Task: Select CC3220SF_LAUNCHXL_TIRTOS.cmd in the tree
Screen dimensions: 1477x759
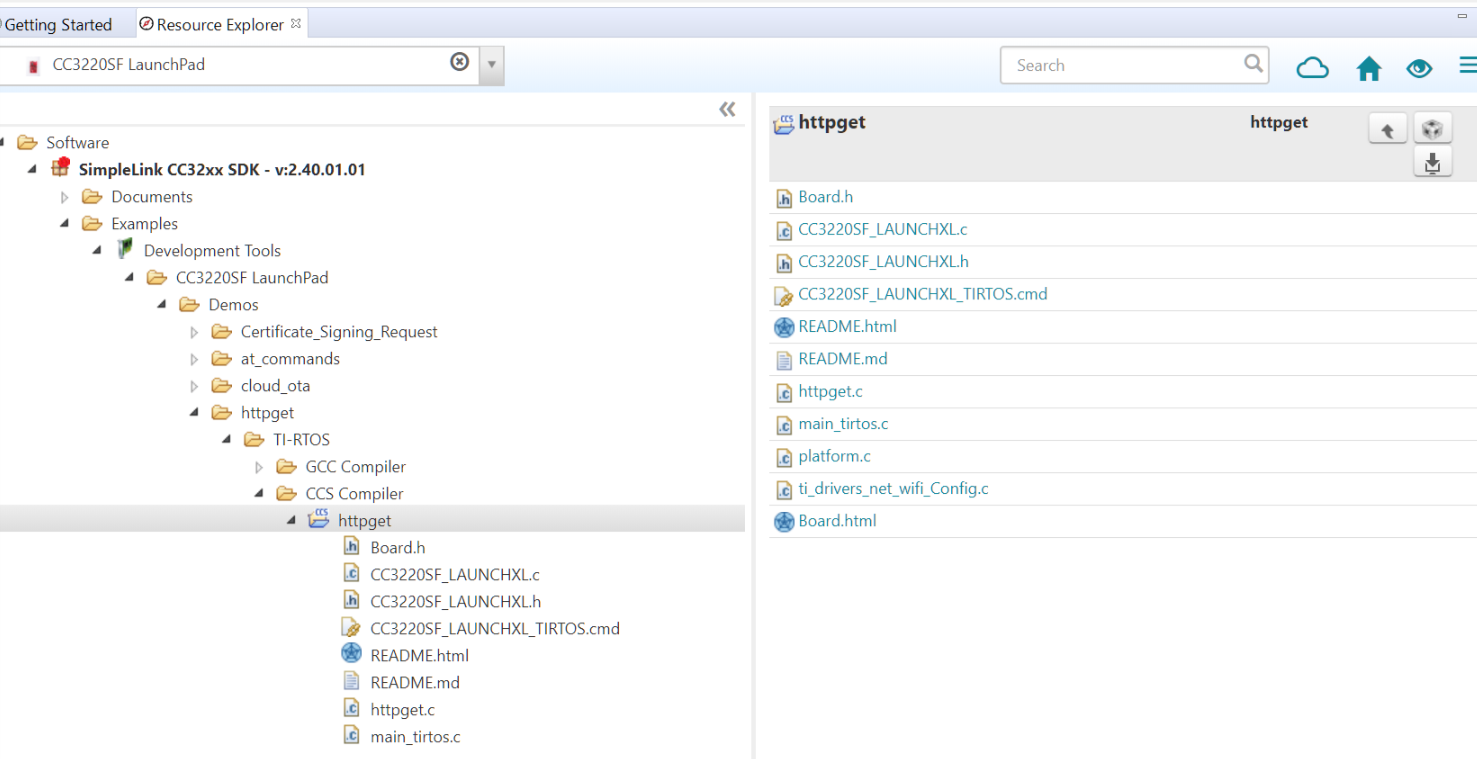Action: [x=495, y=629]
